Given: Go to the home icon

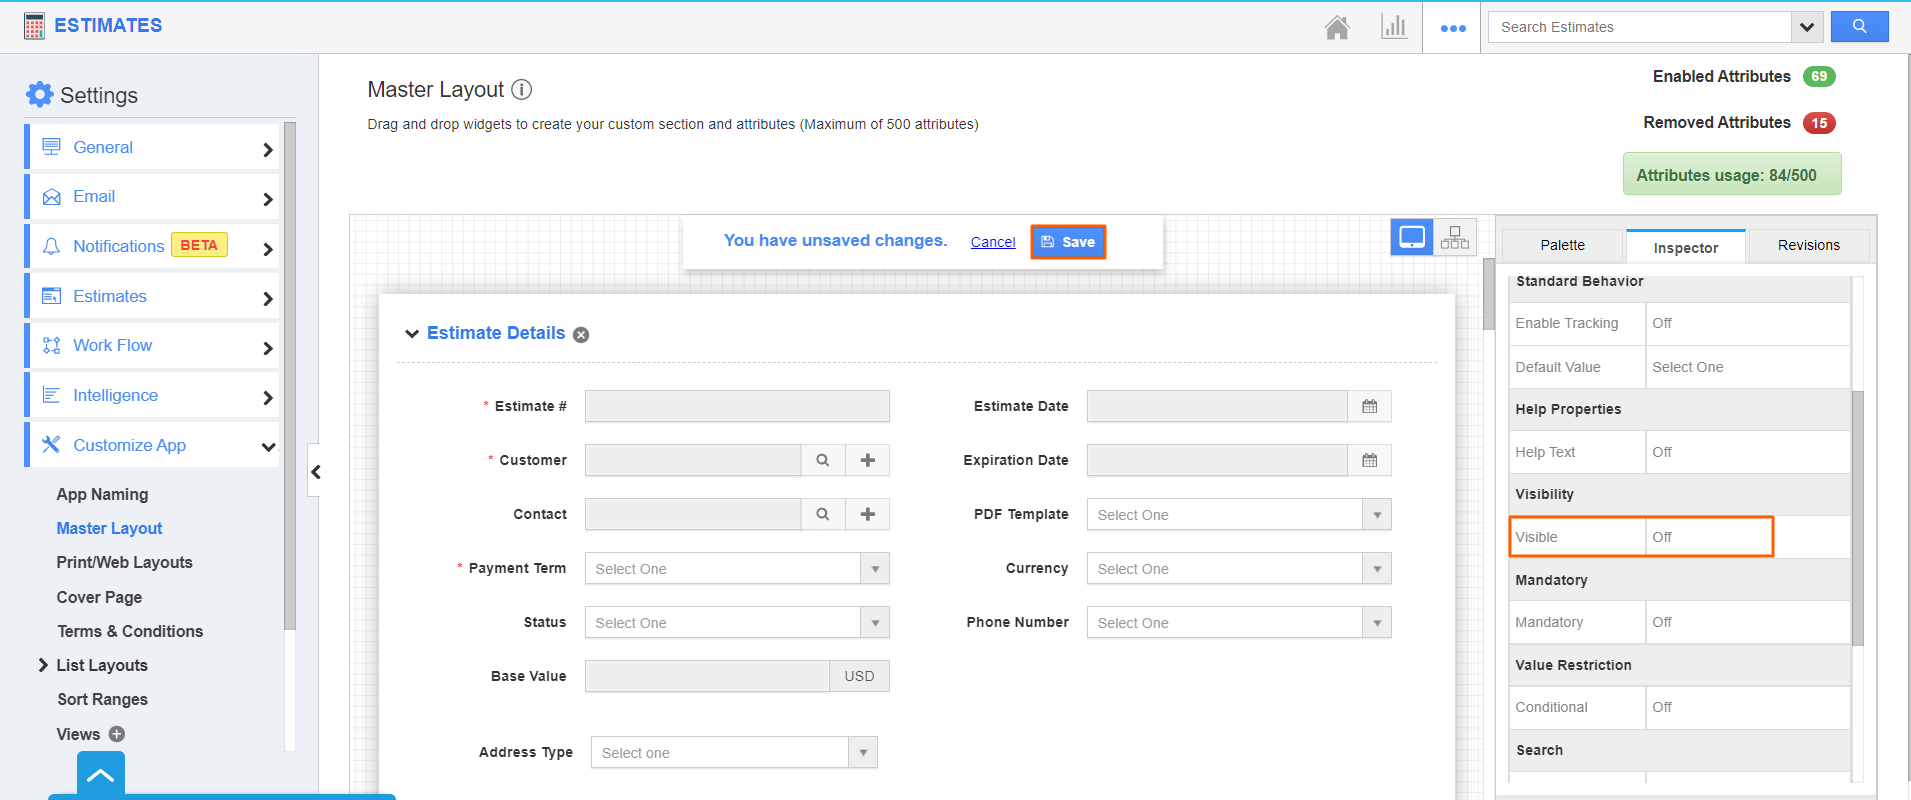Looking at the screenshot, I should 1337,27.
